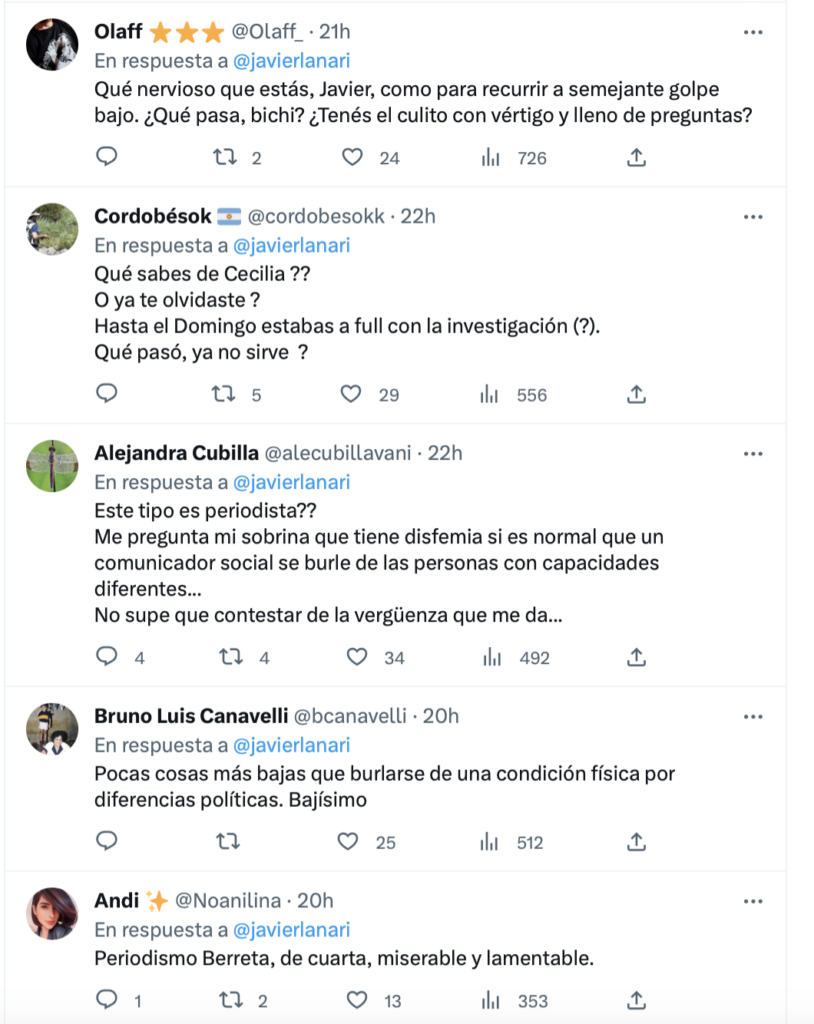The image size is (814, 1024).
Task: Reply to Alejandra Cubilla's tweet
Action: (106, 656)
